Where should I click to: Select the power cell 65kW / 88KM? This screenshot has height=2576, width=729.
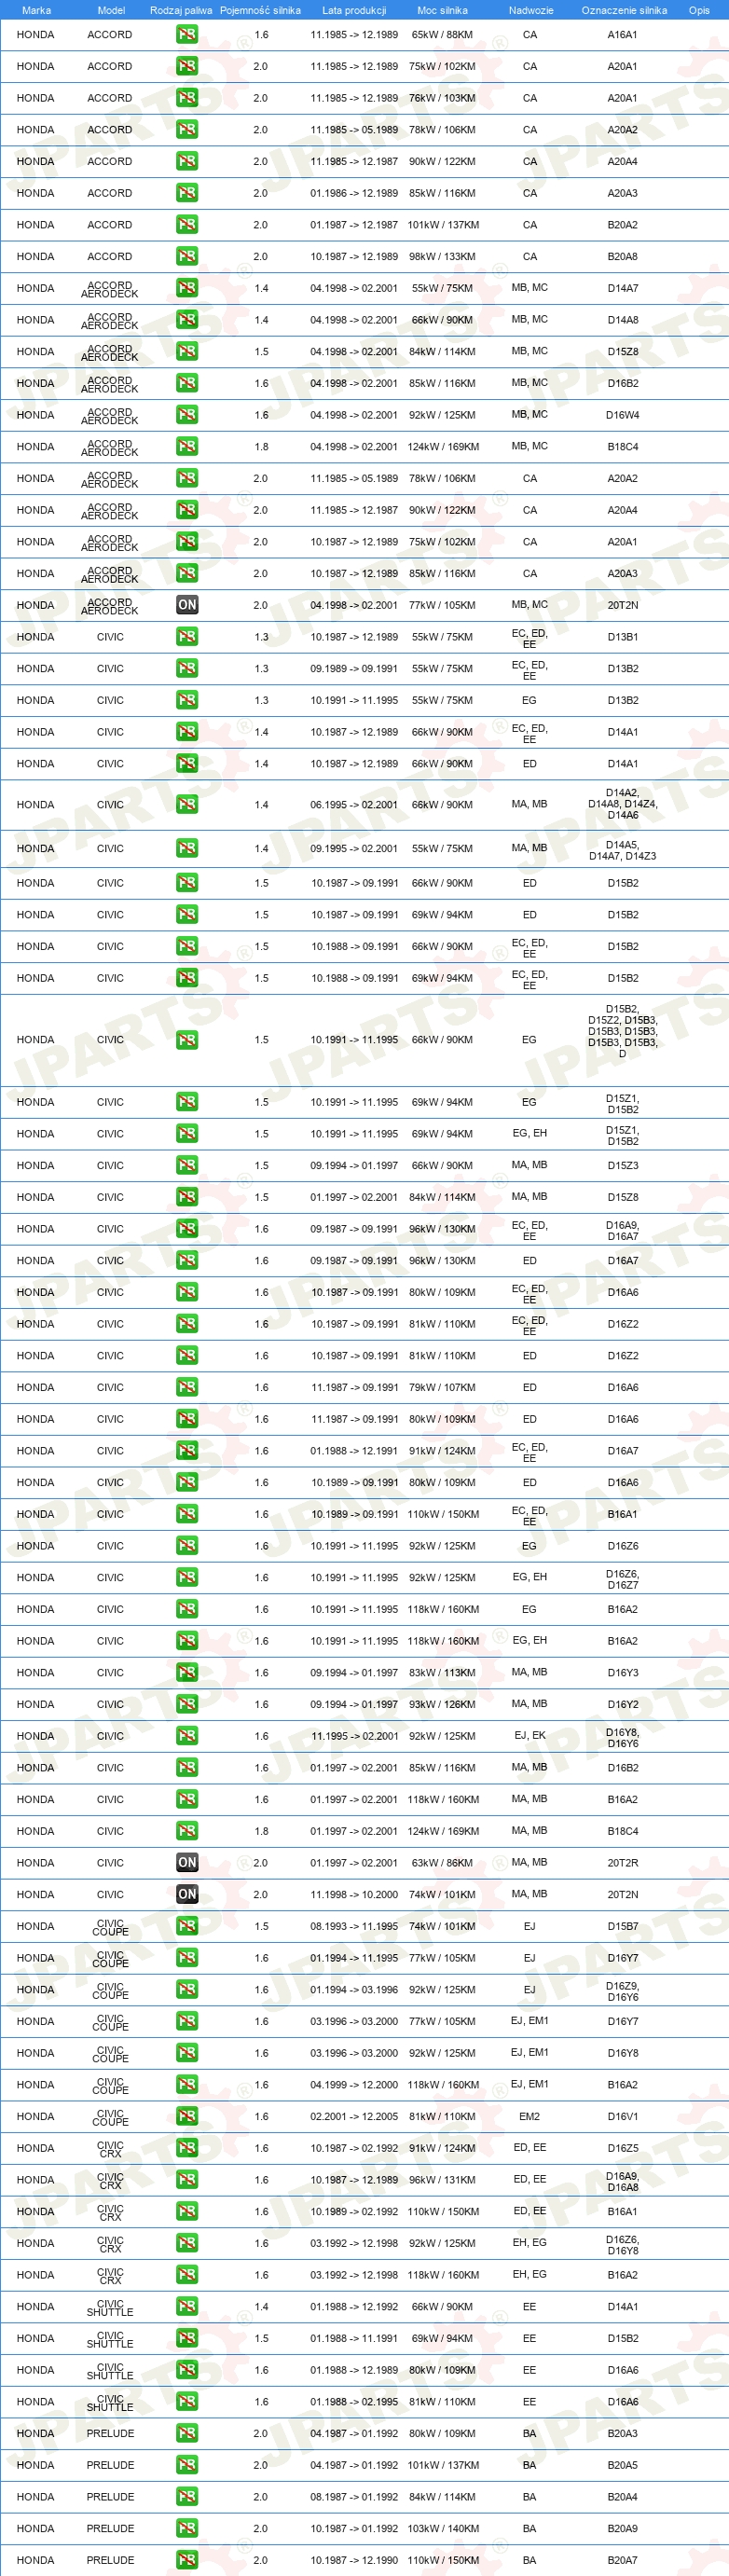442,34
